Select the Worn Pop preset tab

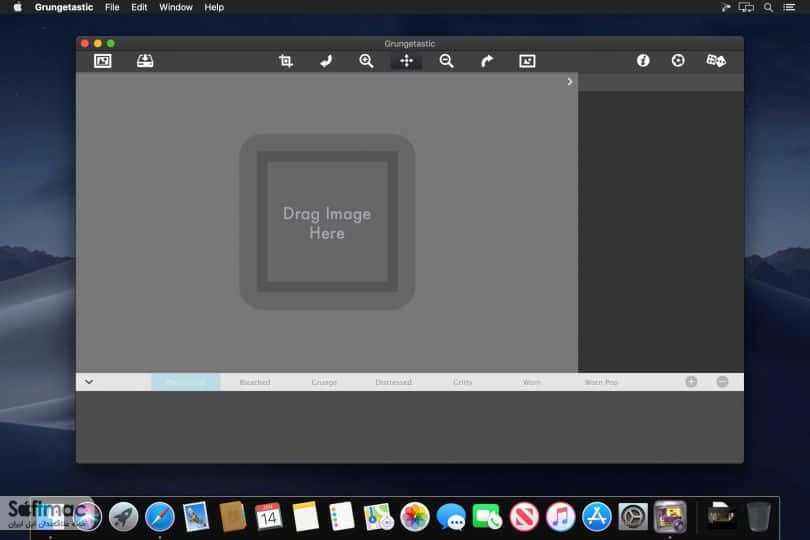(601, 382)
